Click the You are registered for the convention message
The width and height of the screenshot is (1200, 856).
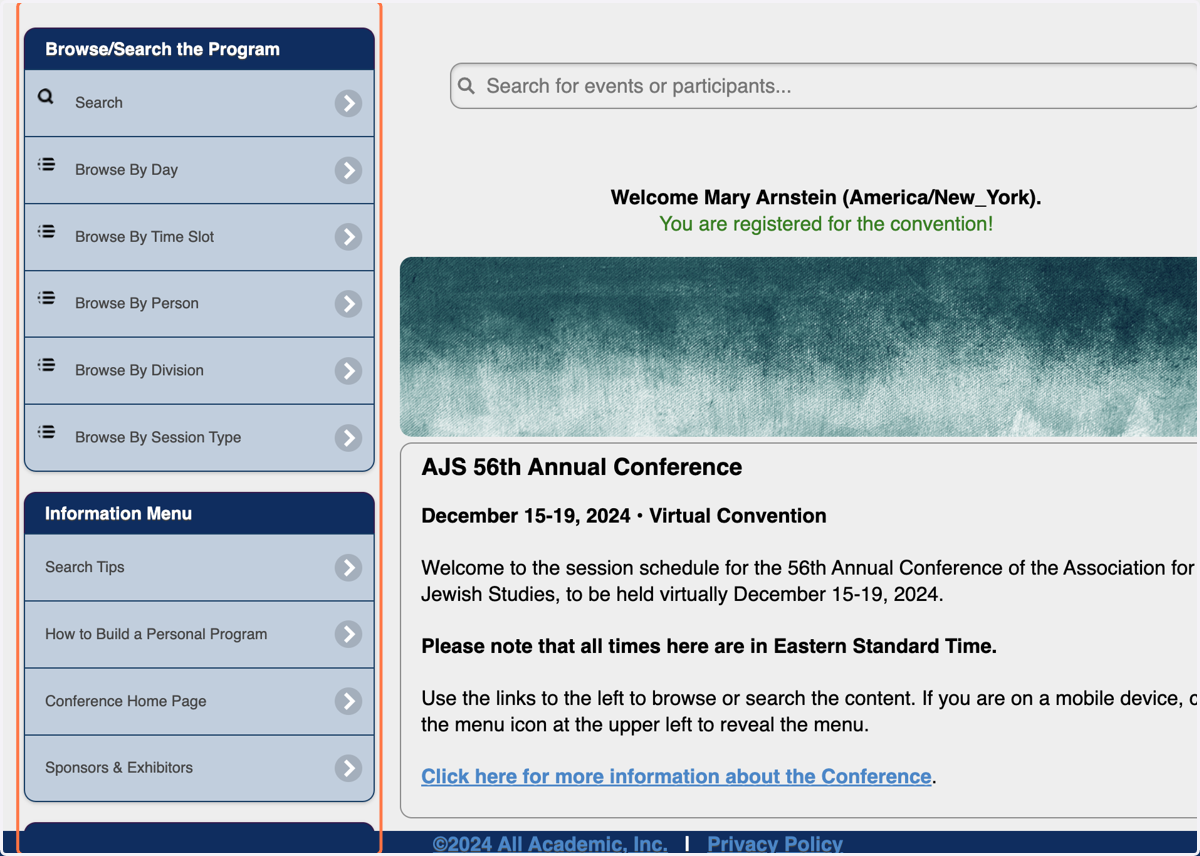click(826, 224)
